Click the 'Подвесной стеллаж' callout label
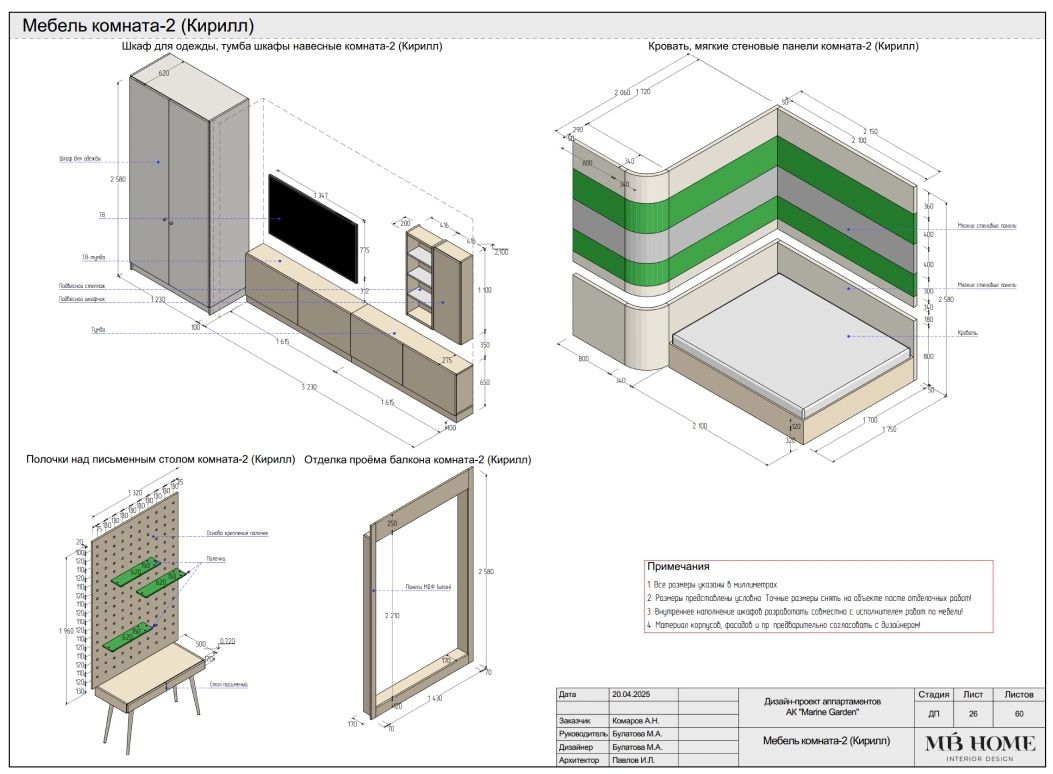 pos(82,286)
